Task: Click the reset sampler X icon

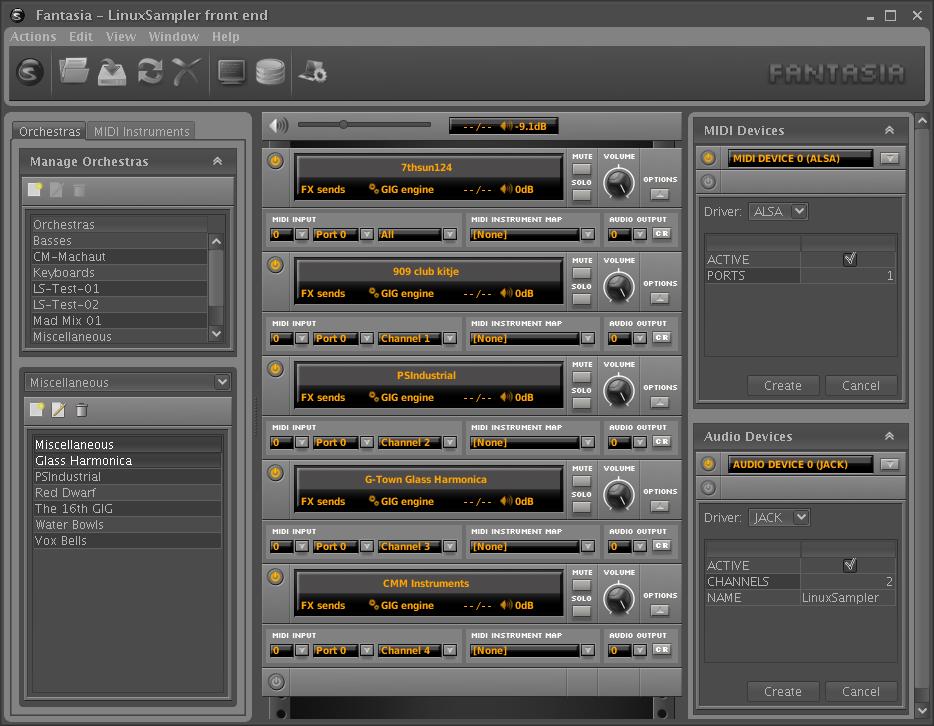Action: click(x=187, y=72)
